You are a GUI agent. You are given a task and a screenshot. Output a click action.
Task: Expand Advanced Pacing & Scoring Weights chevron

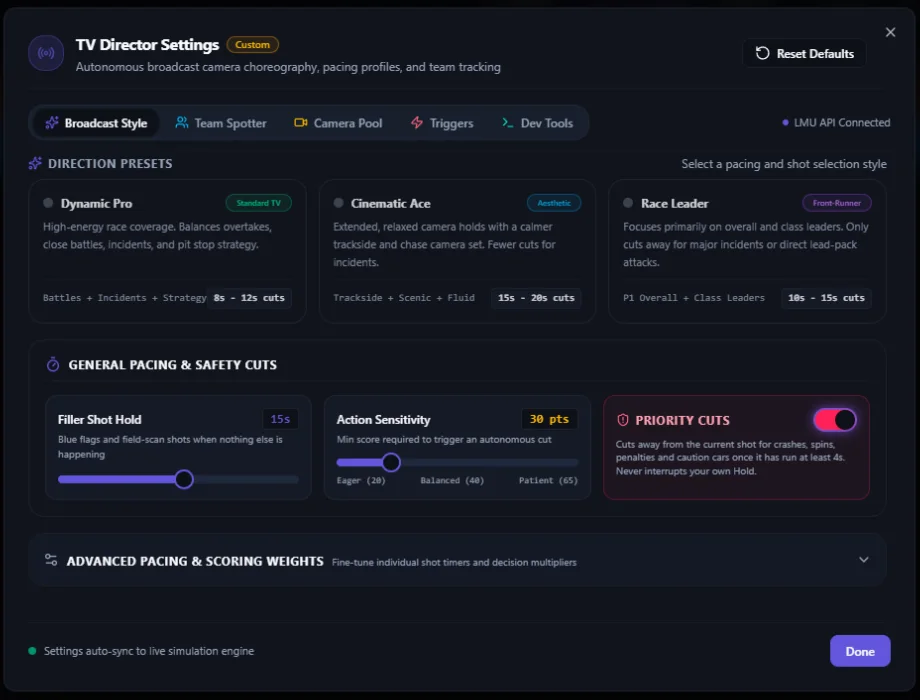pyautogui.click(x=864, y=560)
